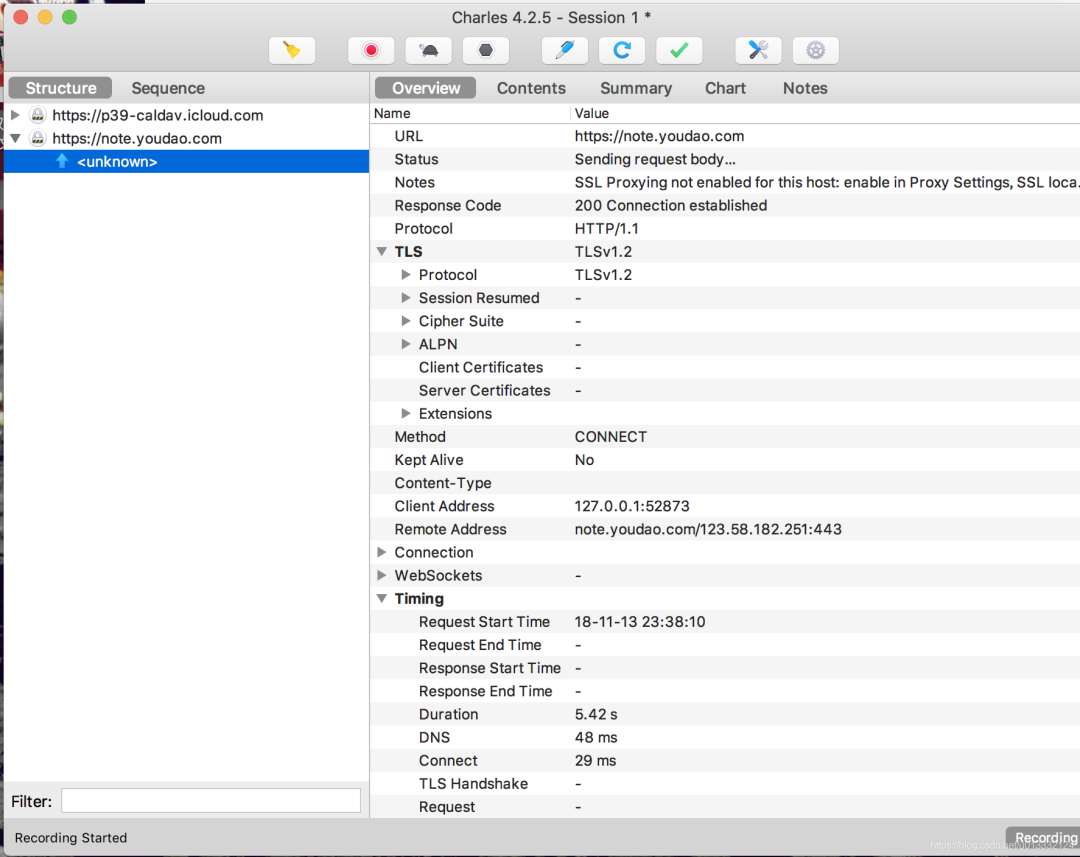This screenshot has height=857, width=1080.
Task: Open the Chart tab
Action: click(725, 88)
